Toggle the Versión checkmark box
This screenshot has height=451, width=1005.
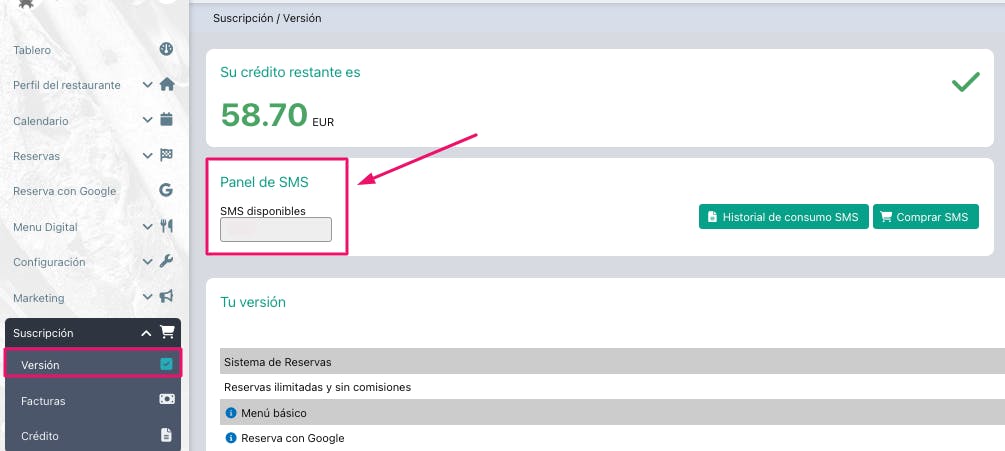click(x=166, y=365)
